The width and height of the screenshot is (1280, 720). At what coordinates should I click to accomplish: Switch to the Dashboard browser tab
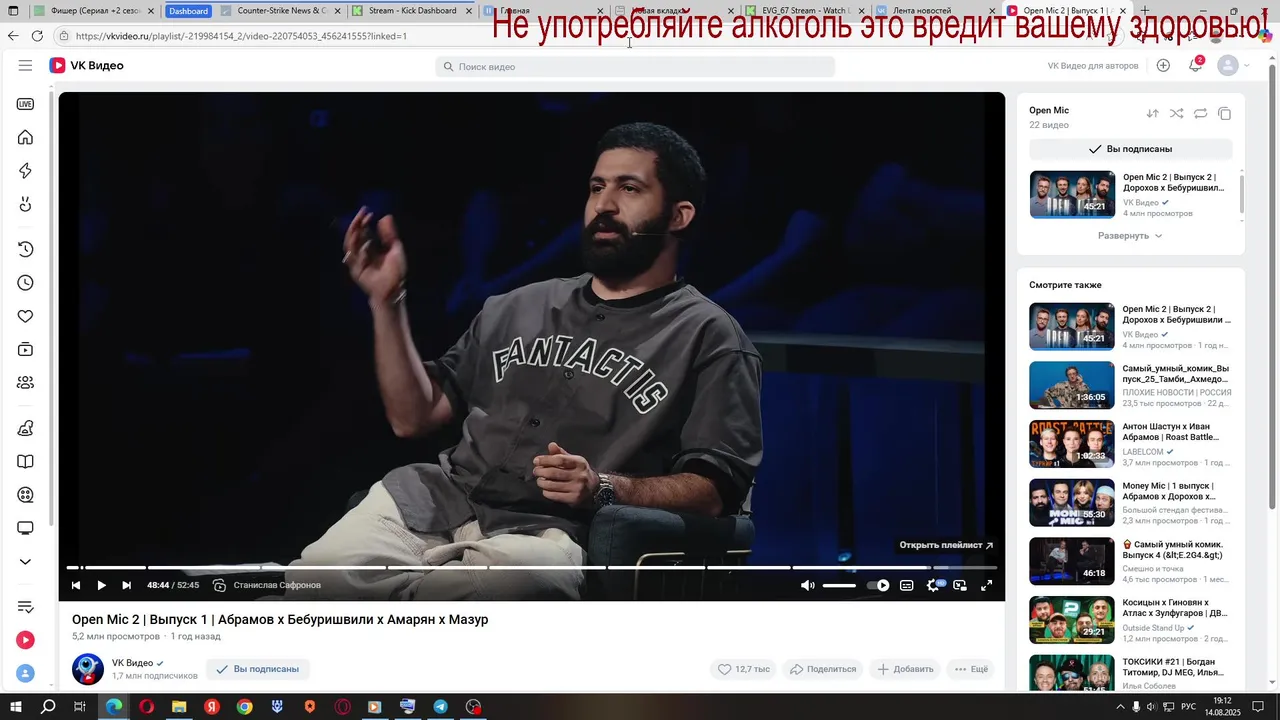click(x=188, y=11)
